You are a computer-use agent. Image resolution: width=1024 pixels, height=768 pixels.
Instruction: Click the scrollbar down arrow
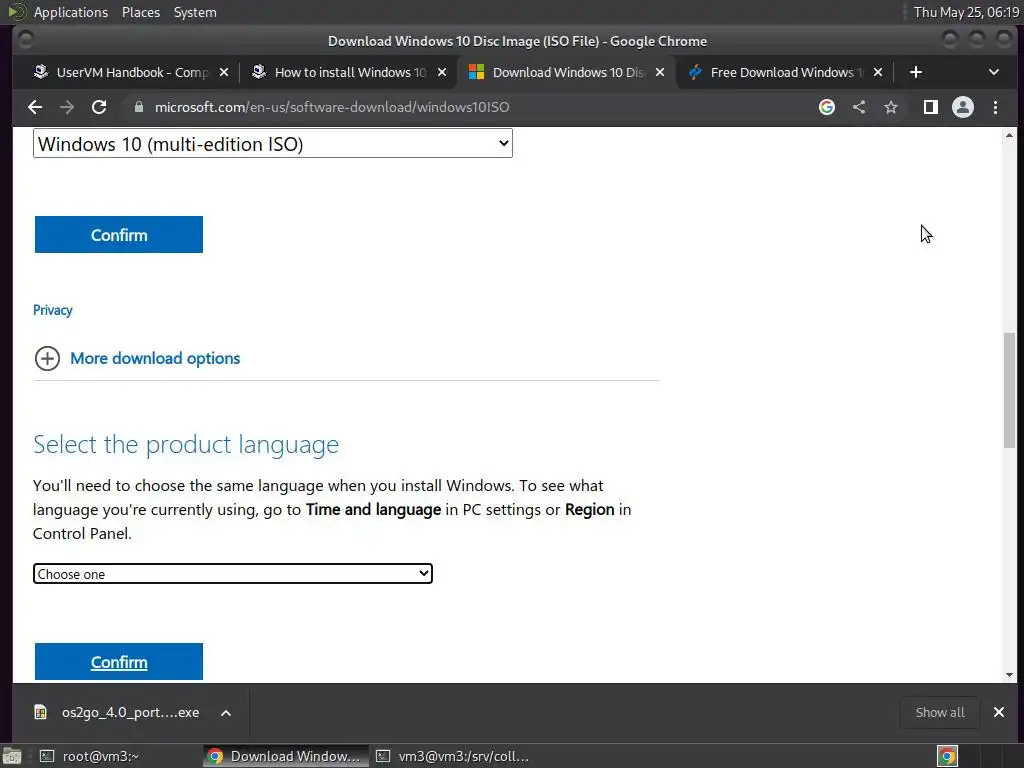(1010, 675)
